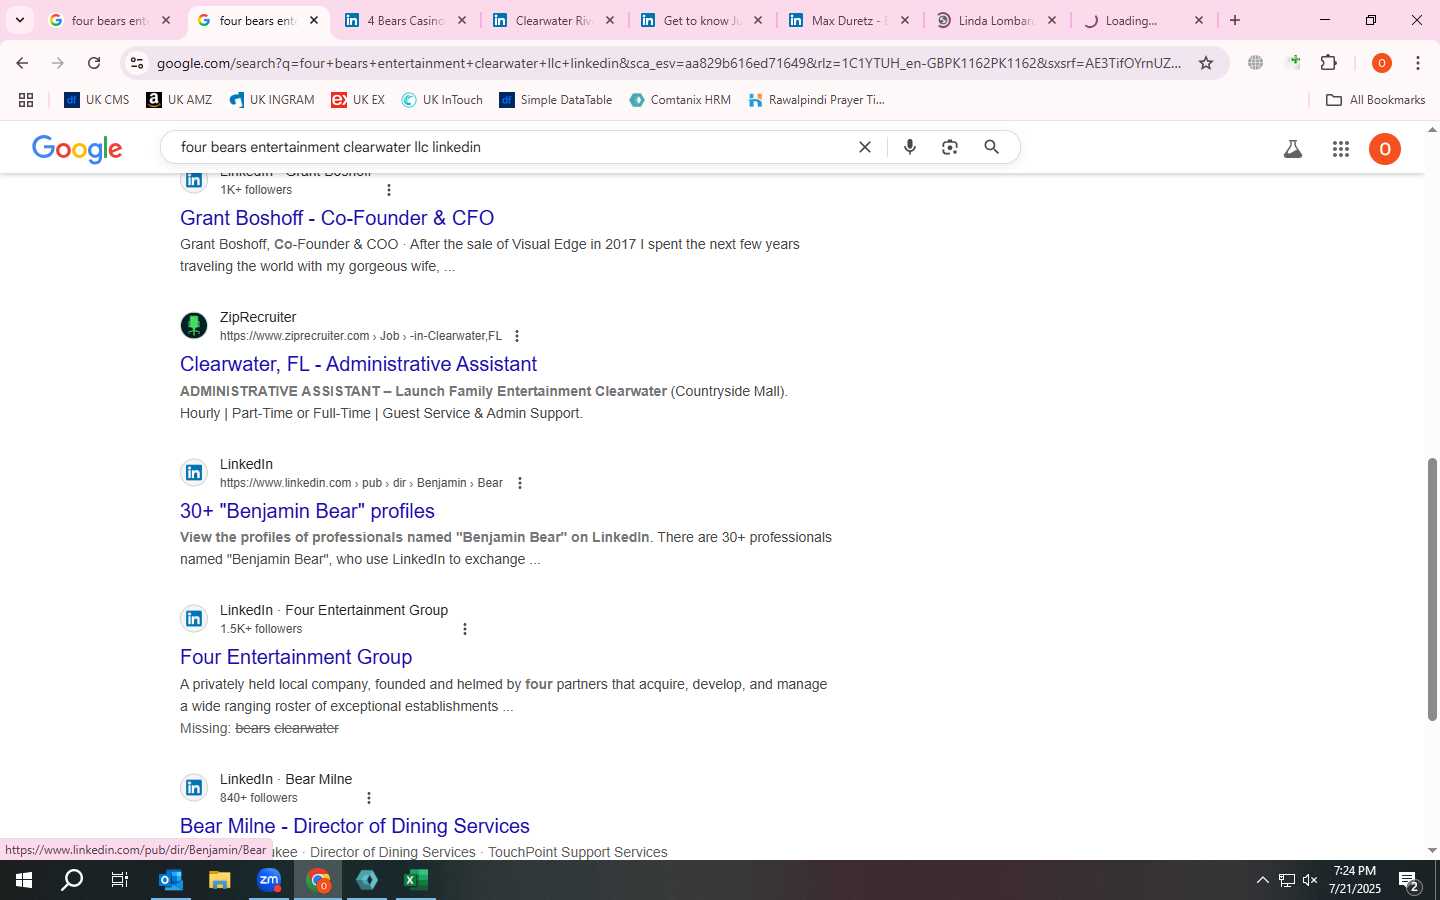The height and width of the screenshot is (900, 1440).
Task: Open 'Four Entertainment Group' result
Action: click(296, 657)
